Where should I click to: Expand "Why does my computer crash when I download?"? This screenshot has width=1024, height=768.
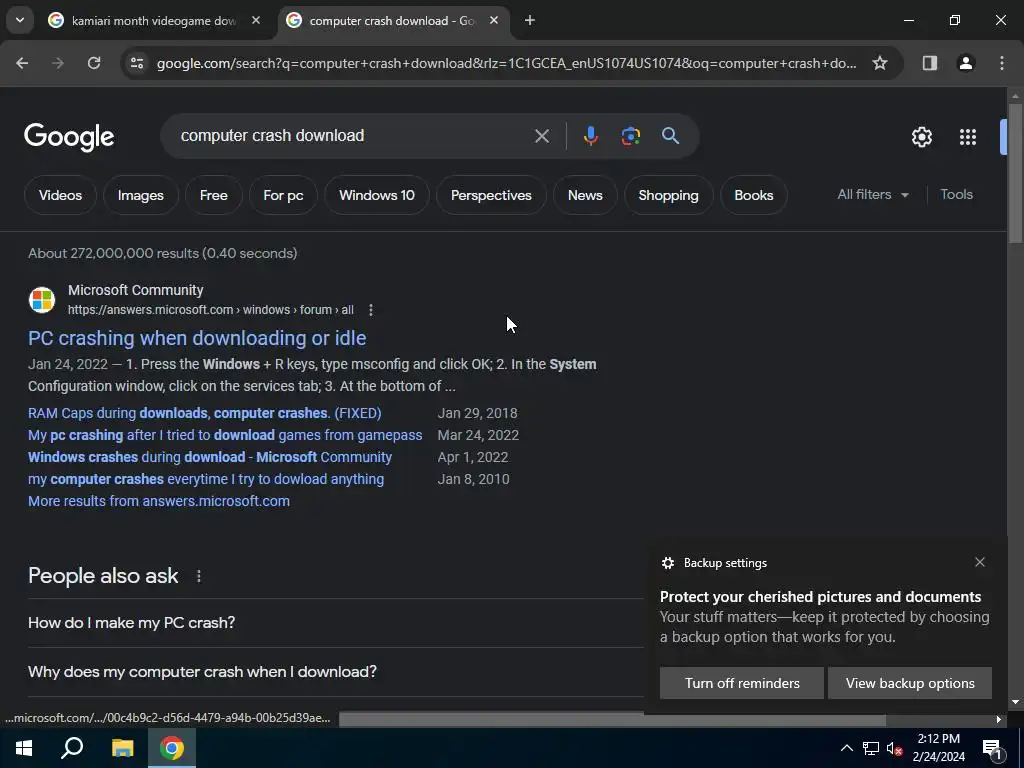pyautogui.click(x=336, y=672)
